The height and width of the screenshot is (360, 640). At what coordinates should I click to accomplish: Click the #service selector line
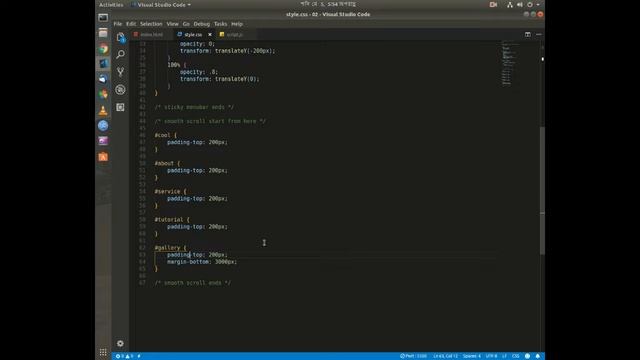pos(170,191)
